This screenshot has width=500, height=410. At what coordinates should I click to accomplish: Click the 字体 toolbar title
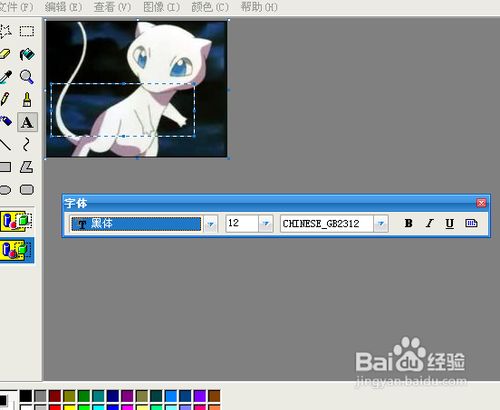point(76,203)
